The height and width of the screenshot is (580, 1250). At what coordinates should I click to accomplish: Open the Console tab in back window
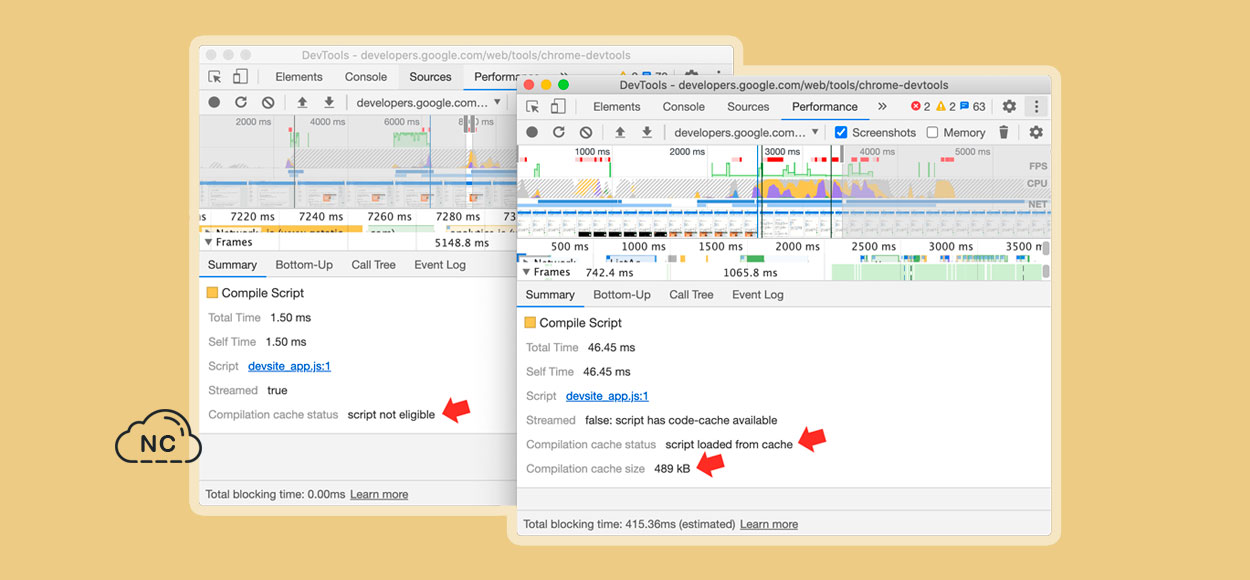[366, 77]
